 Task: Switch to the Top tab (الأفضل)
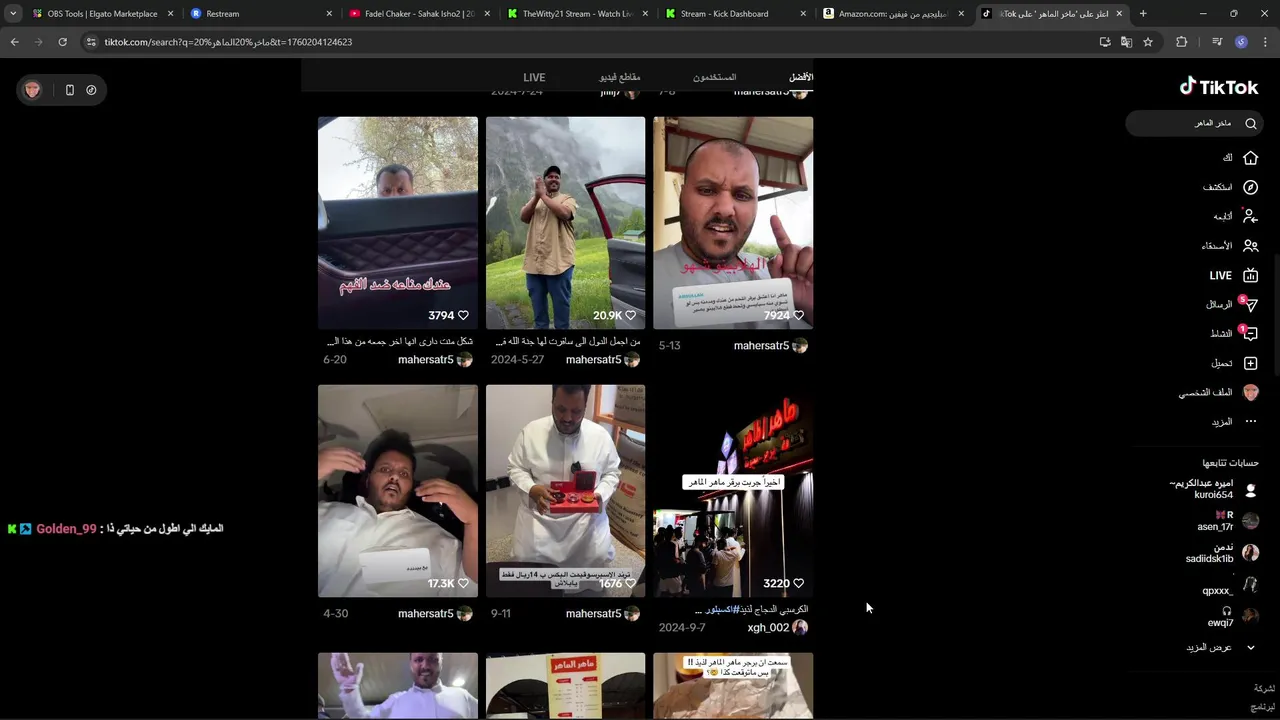[x=801, y=77]
